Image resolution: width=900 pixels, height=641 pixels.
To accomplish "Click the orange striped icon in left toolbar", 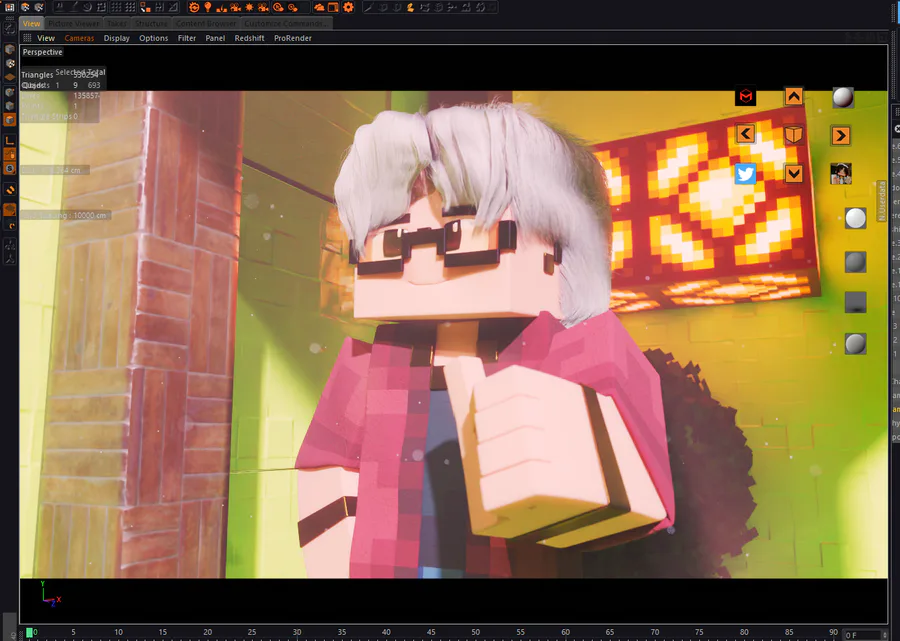I will pos(10,190).
